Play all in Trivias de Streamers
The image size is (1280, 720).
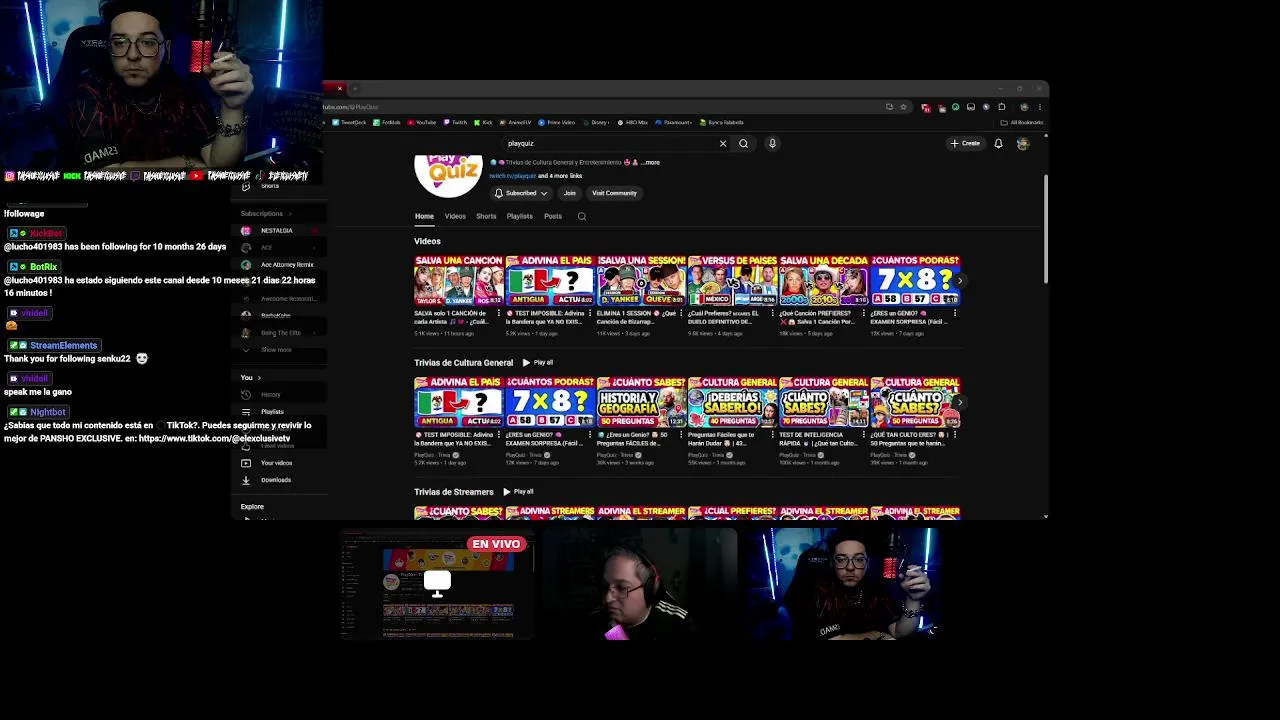pyautogui.click(x=518, y=492)
